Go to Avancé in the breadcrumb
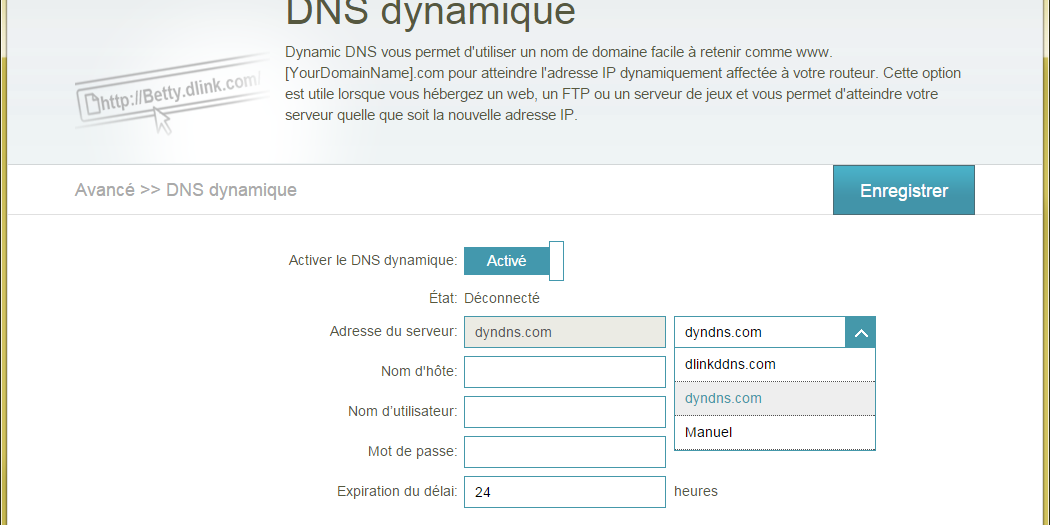 [x=104, y=190]
